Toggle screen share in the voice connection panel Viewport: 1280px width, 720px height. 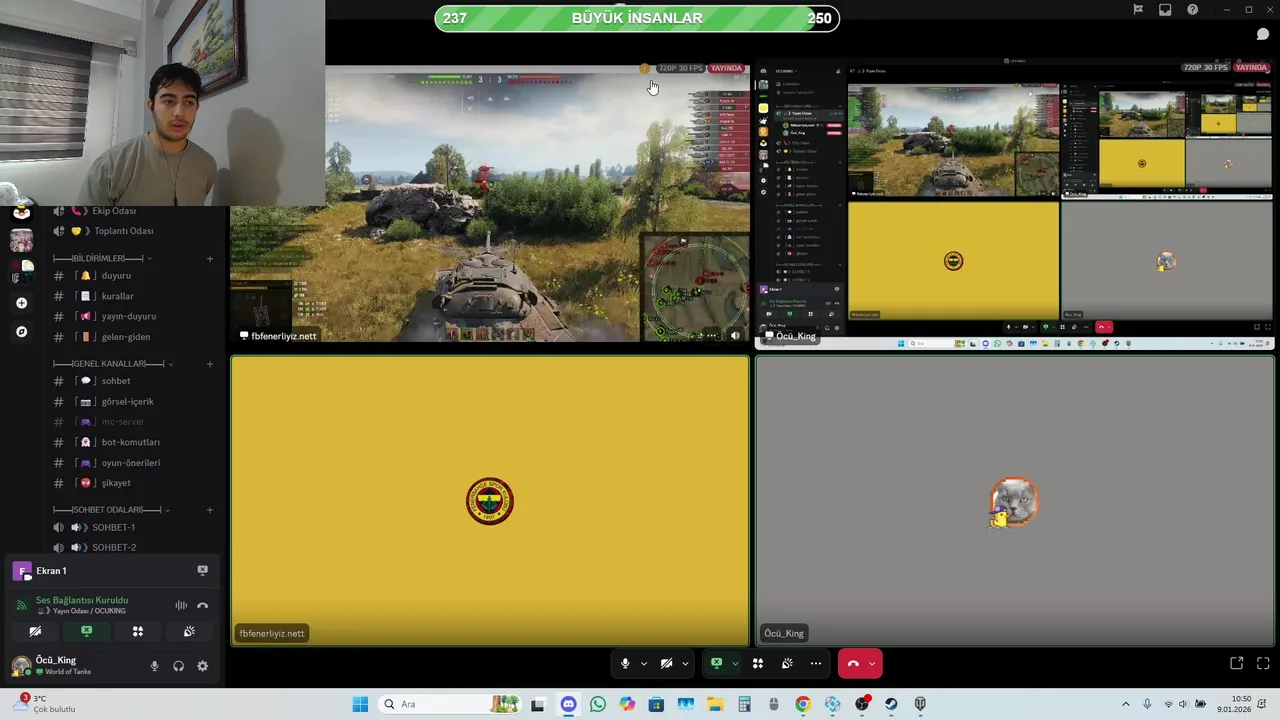coord(87,631)
